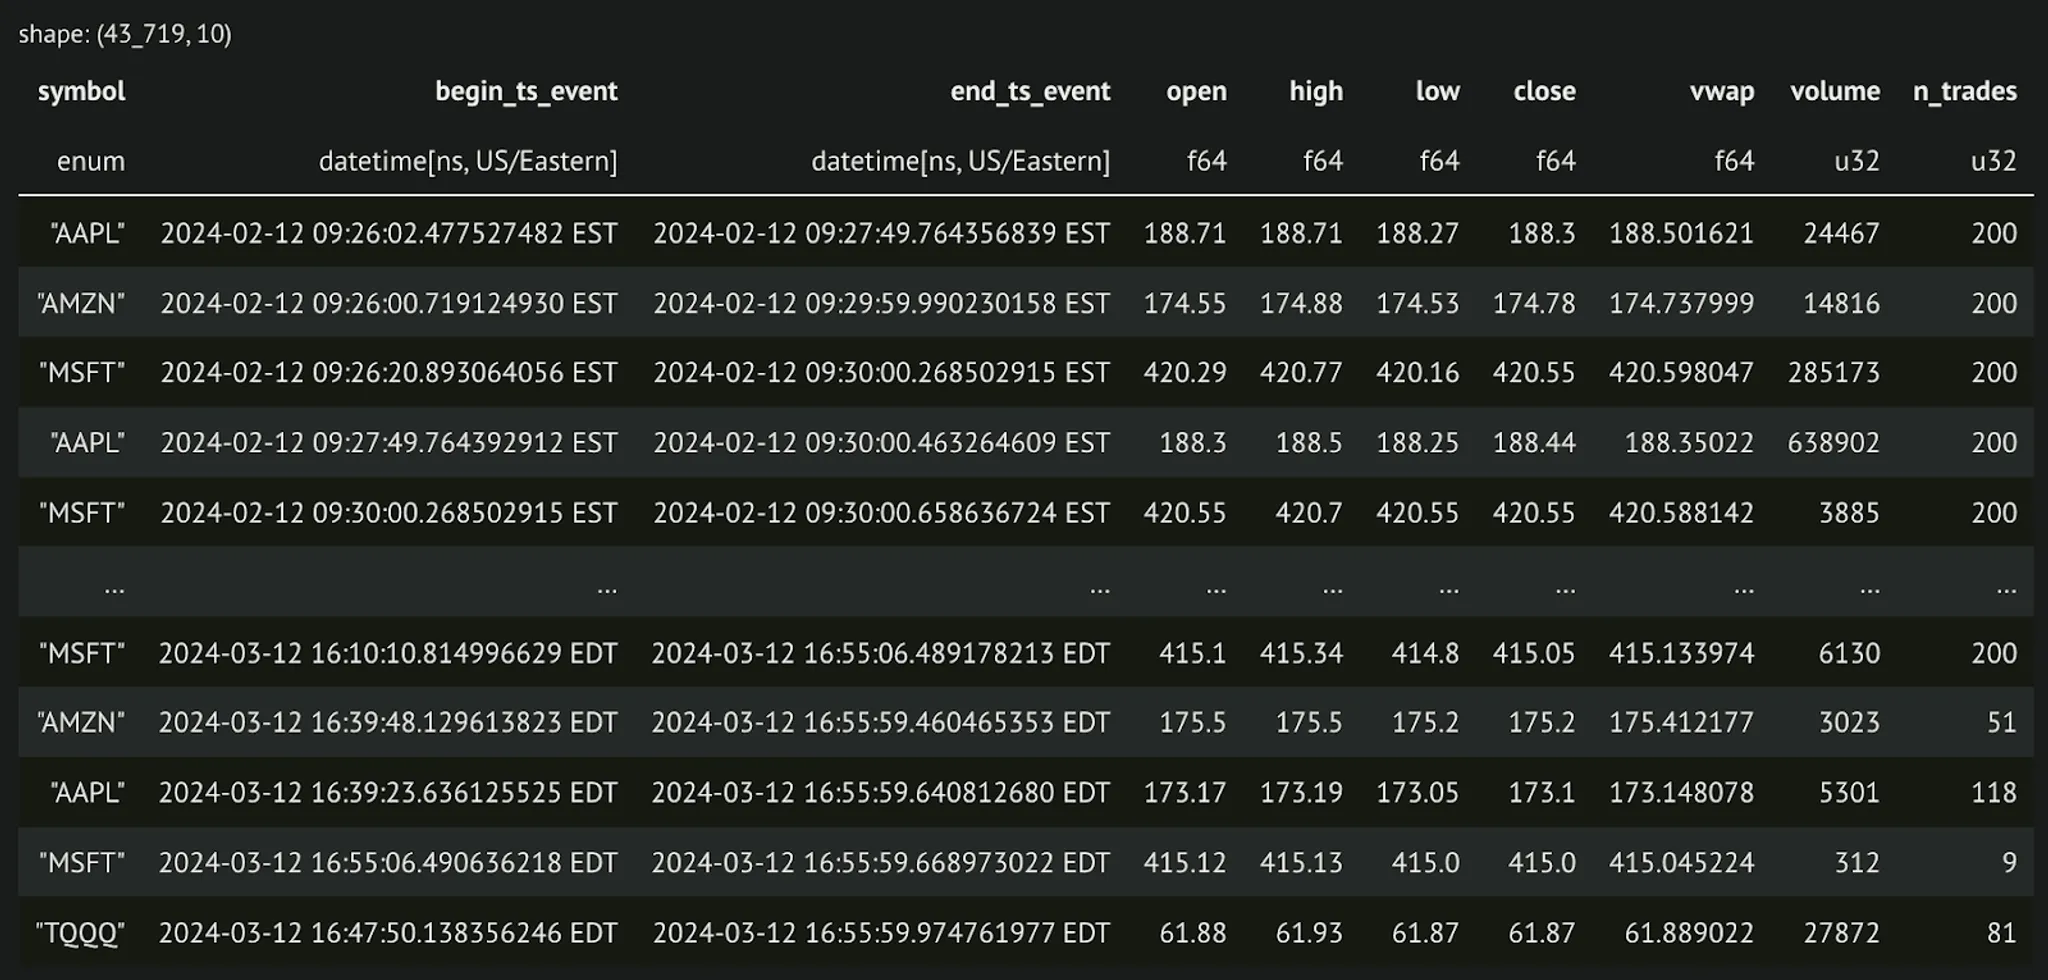2048x980 pixels.
Task: Select open value 173.17
Action: click(x=1185, y=792)
